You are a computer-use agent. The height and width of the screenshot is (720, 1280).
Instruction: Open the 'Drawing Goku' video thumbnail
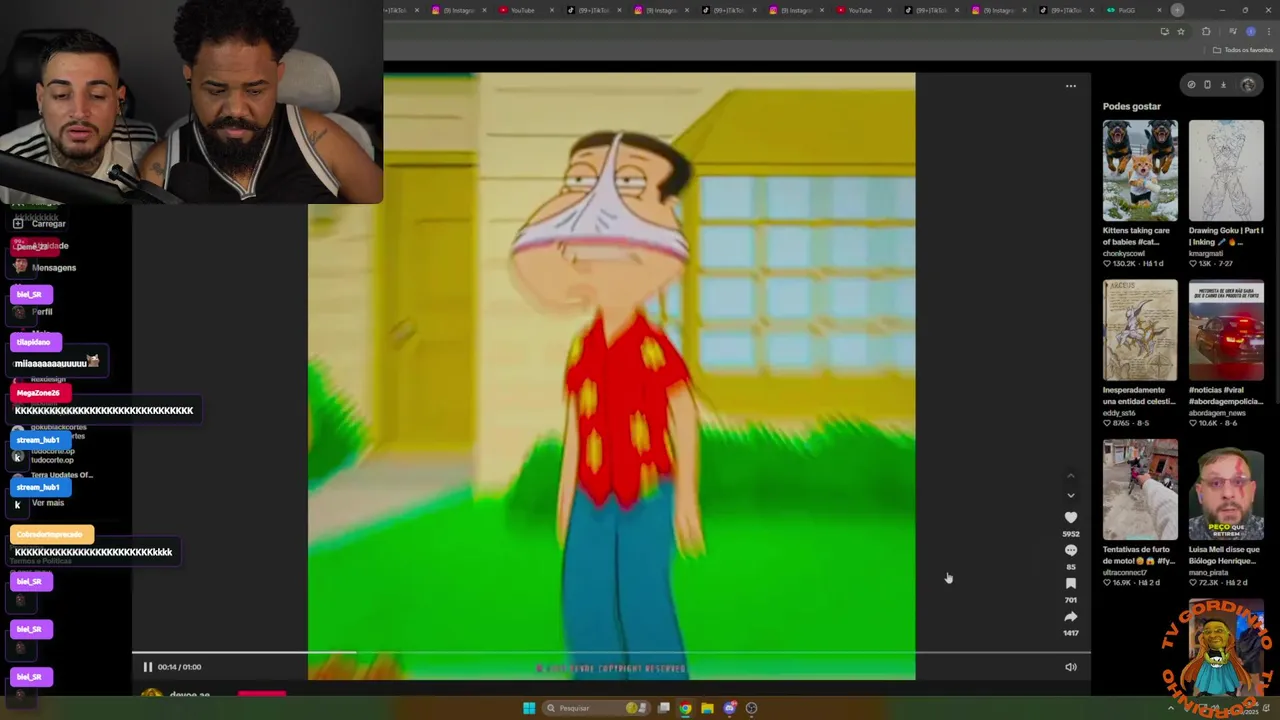click(1226, 170)
